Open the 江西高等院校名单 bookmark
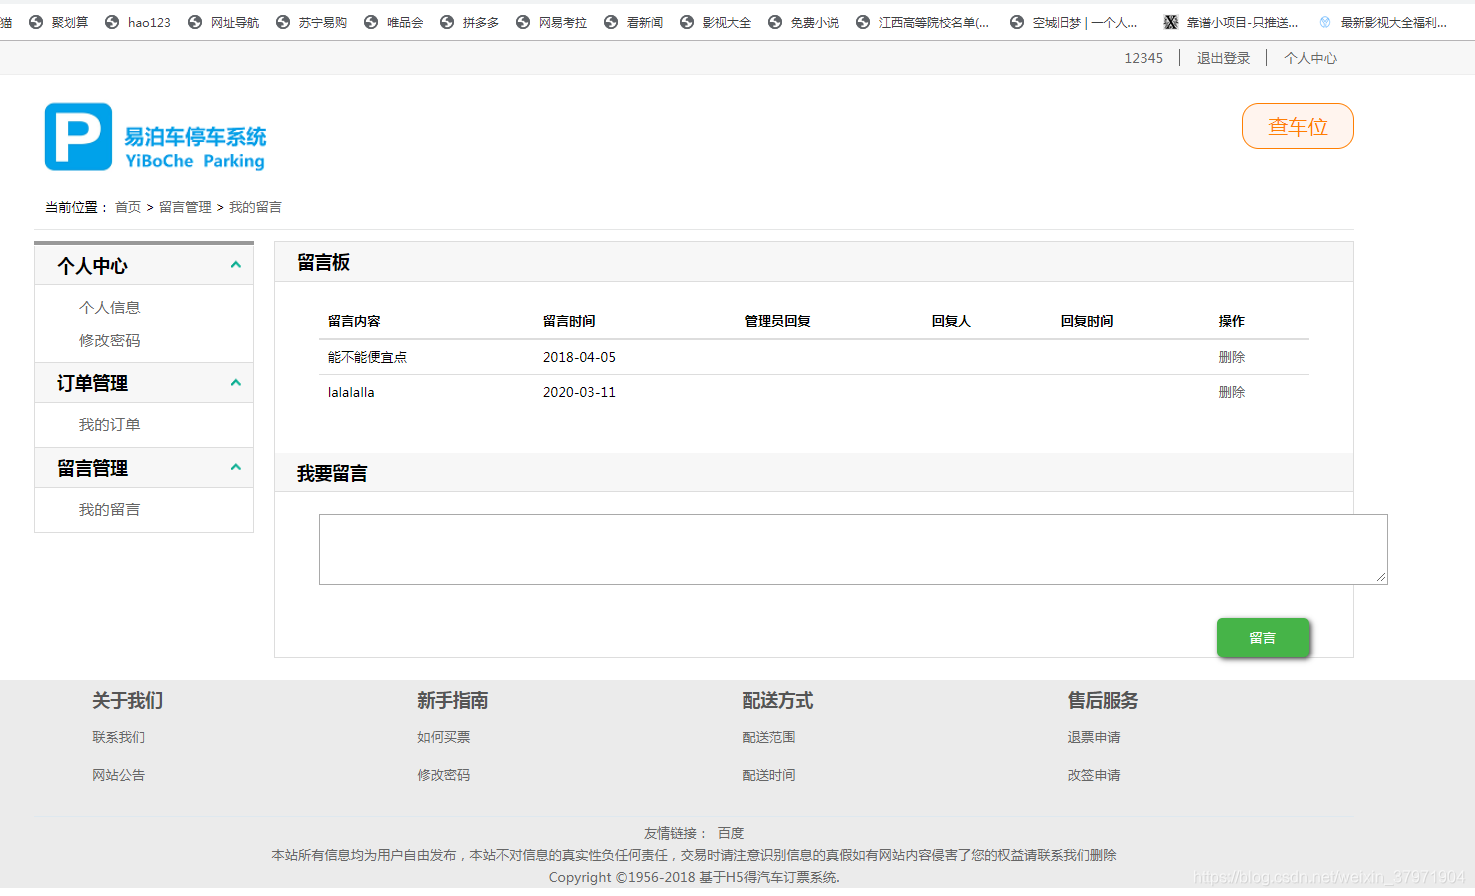Viewport: 1475px width, 896px height. [x=923, y=22]
